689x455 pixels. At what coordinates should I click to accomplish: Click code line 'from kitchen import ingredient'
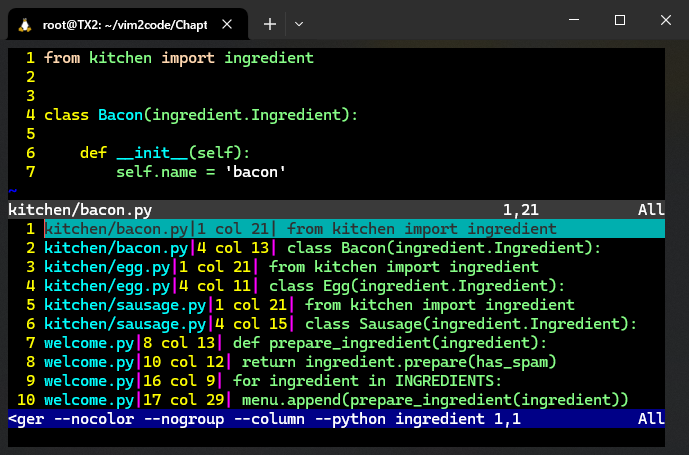(179, 58)
